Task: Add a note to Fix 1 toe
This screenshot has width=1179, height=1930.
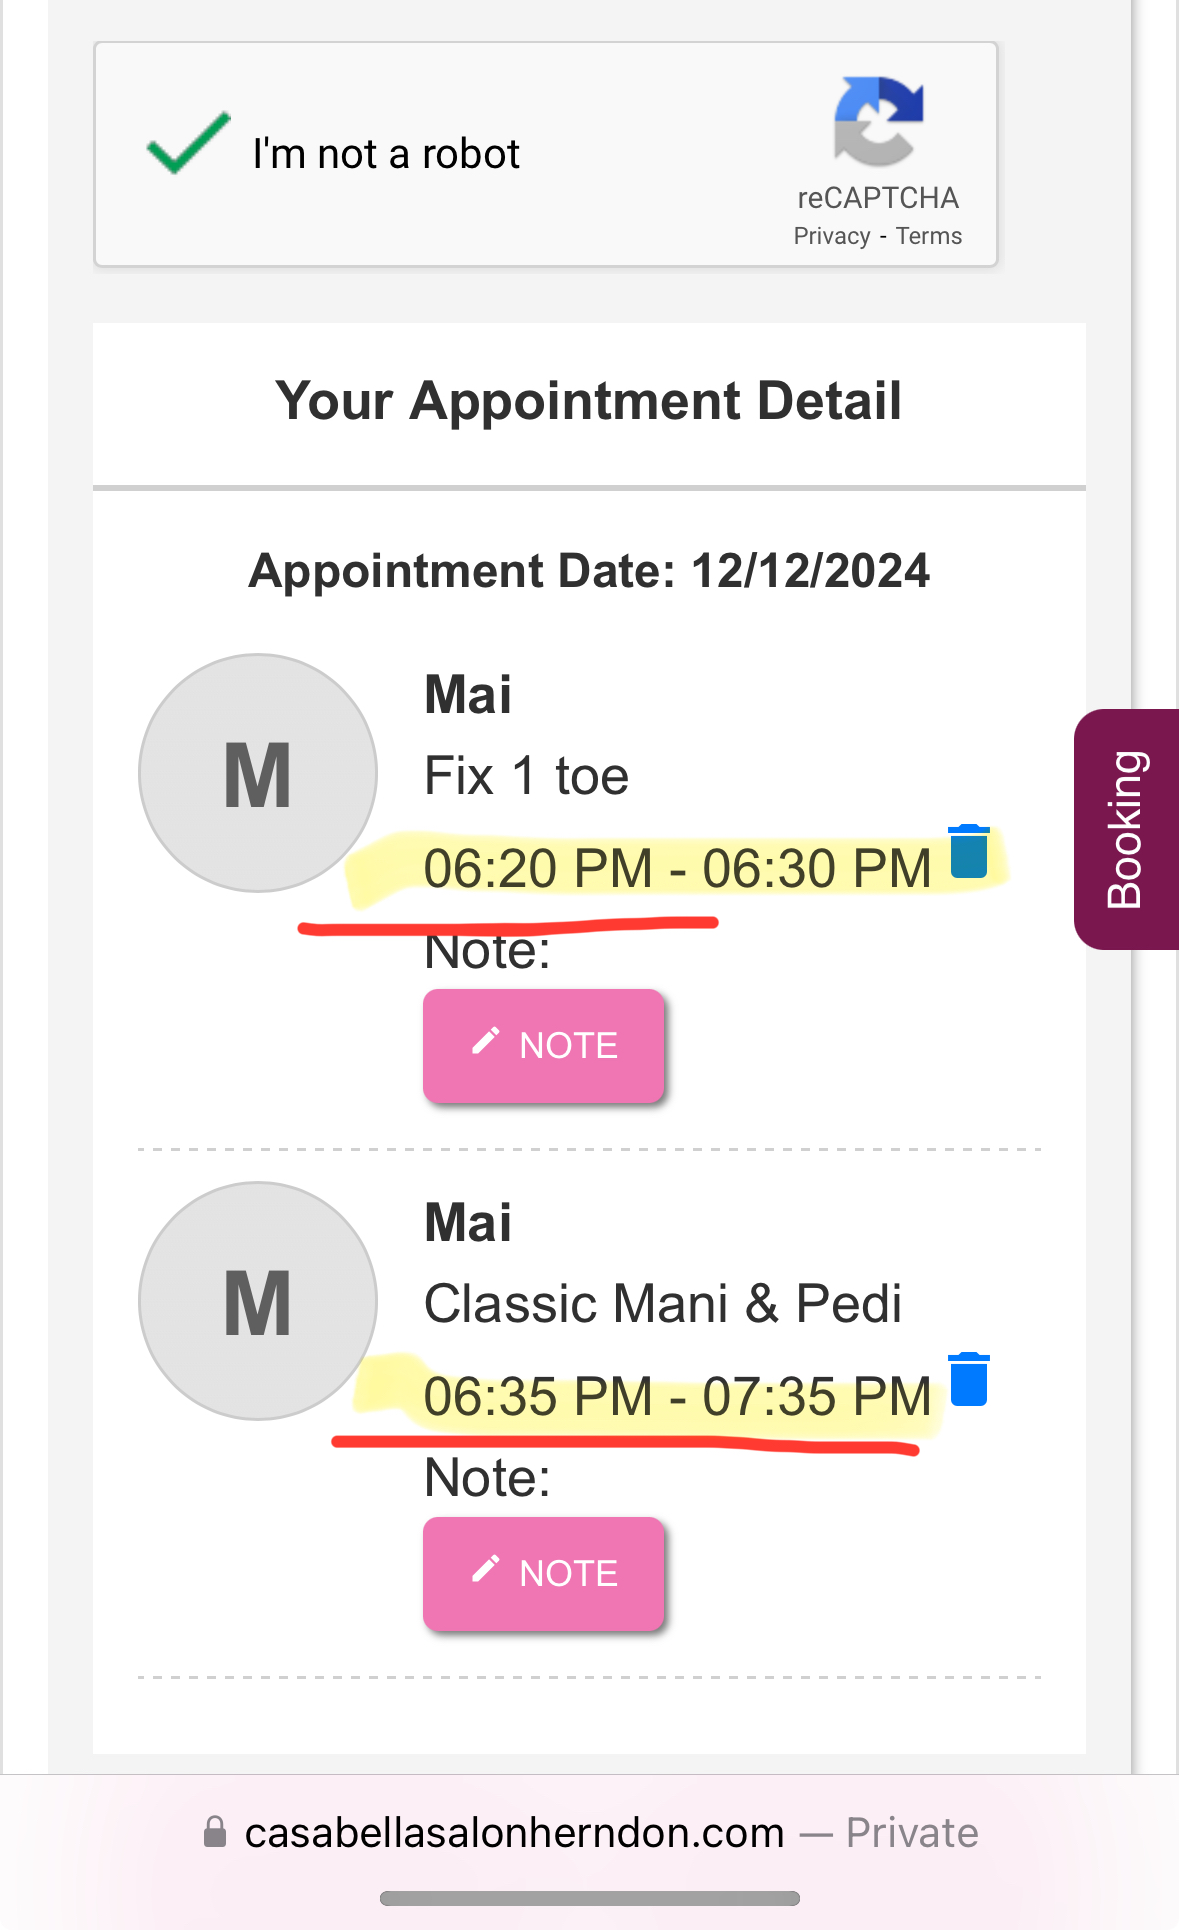Action: pos(544,1045)
